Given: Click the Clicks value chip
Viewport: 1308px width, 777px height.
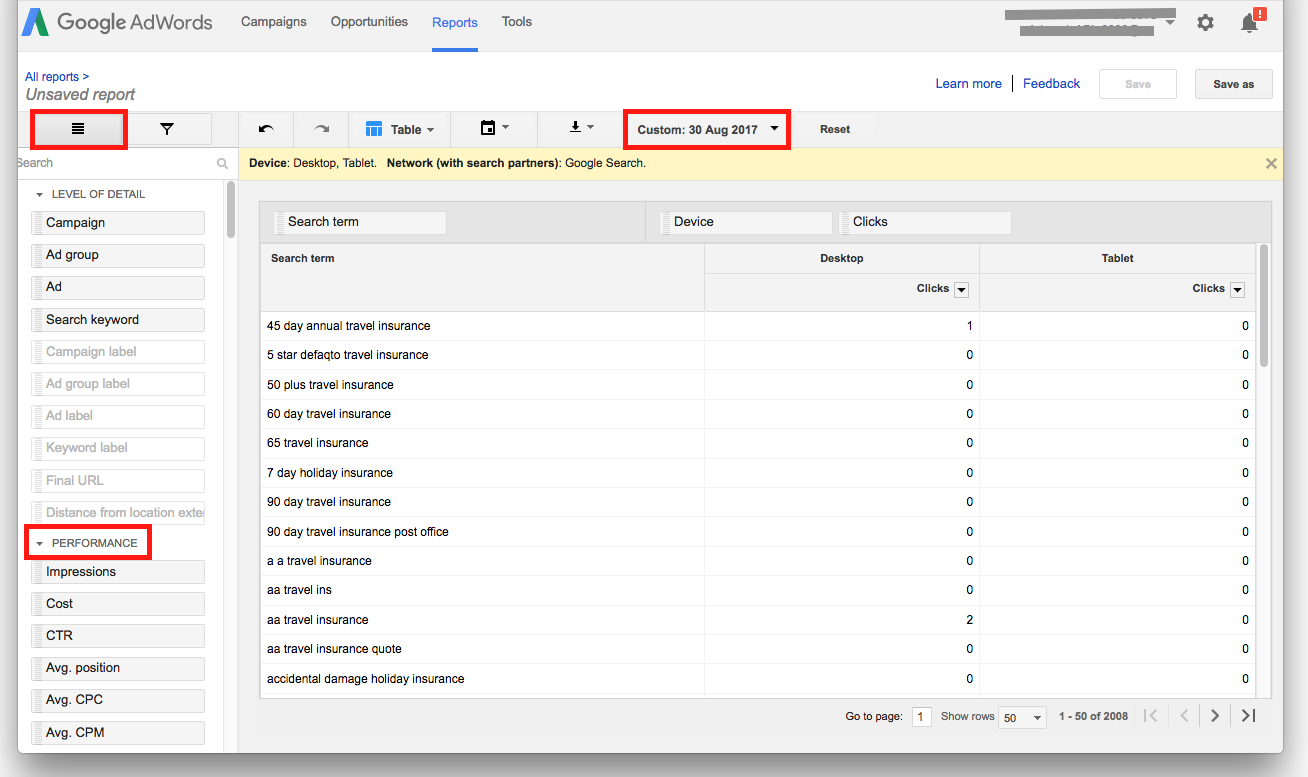Looking at the screenshot, I should point(925,222).
